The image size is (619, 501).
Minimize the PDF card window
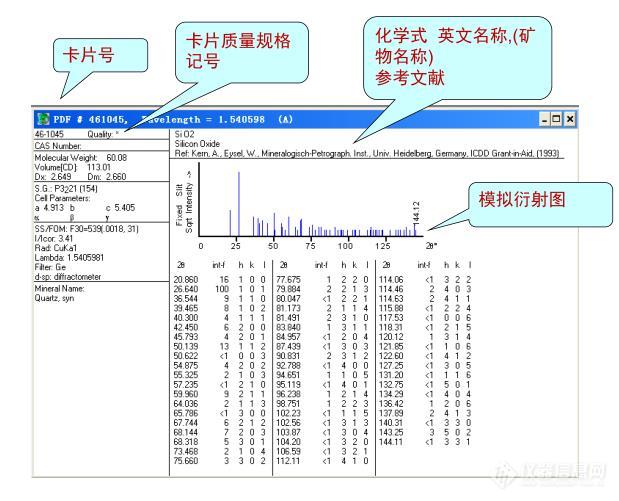click(x=571, y=118)
